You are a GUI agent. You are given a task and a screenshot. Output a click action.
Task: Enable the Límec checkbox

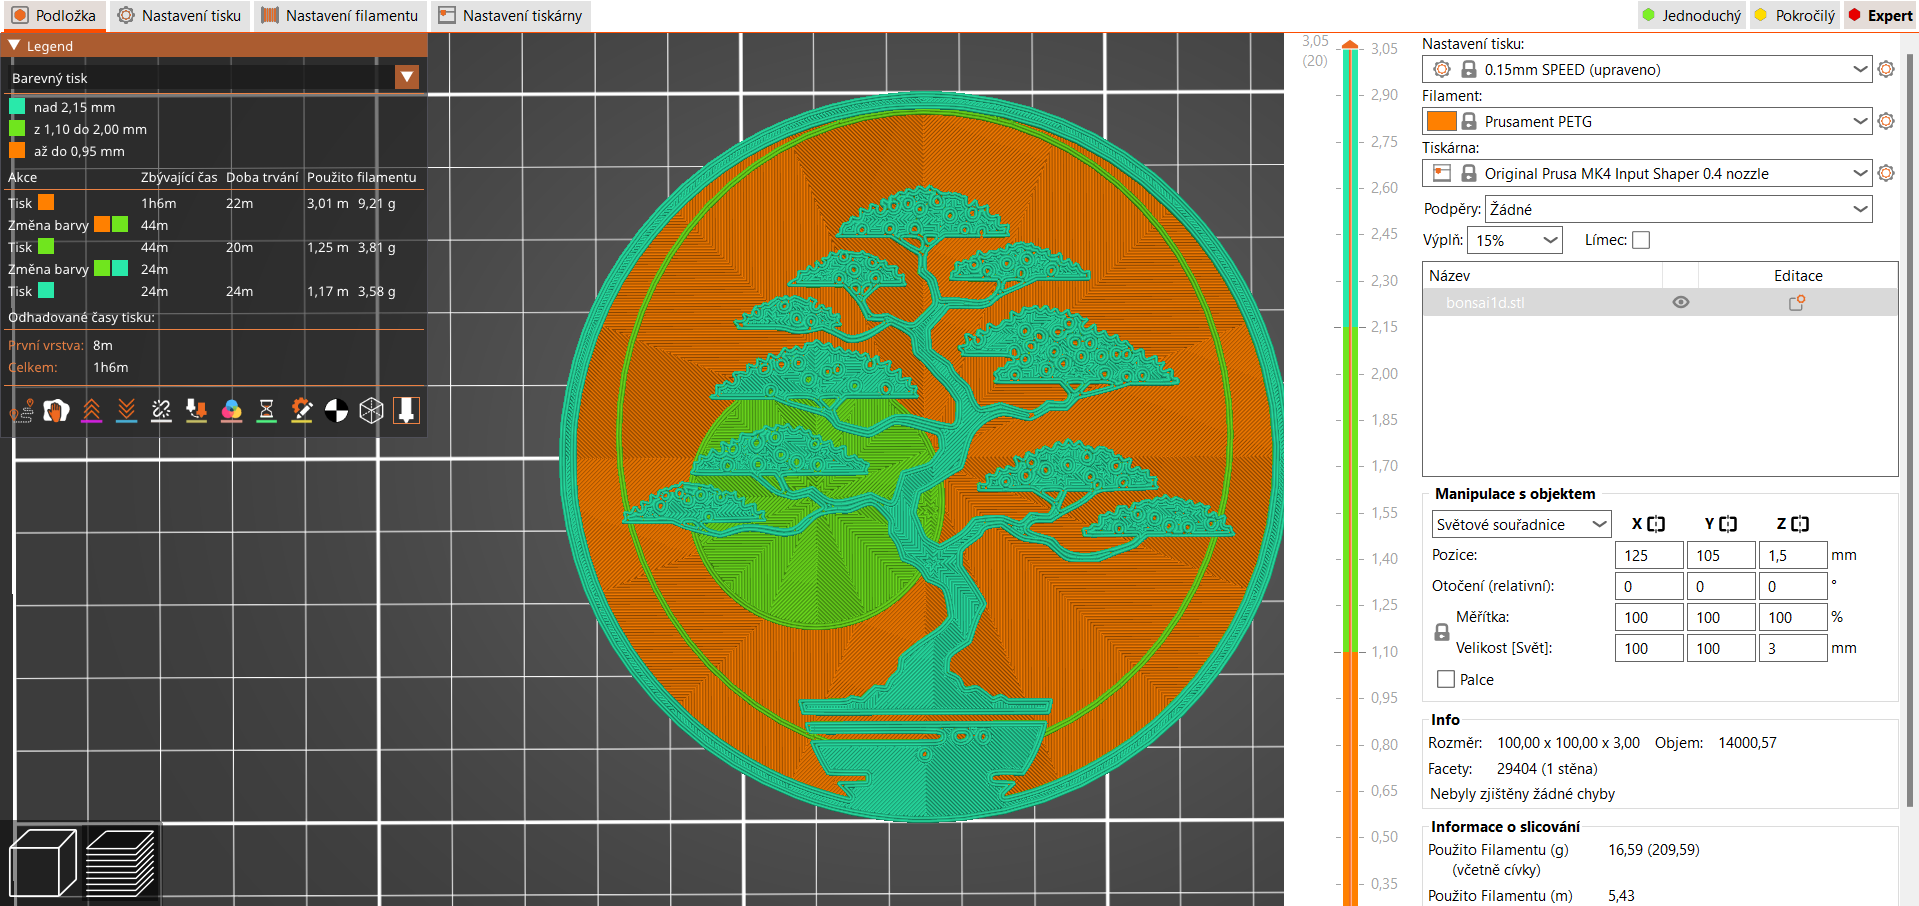click(x=1641, y=240)
